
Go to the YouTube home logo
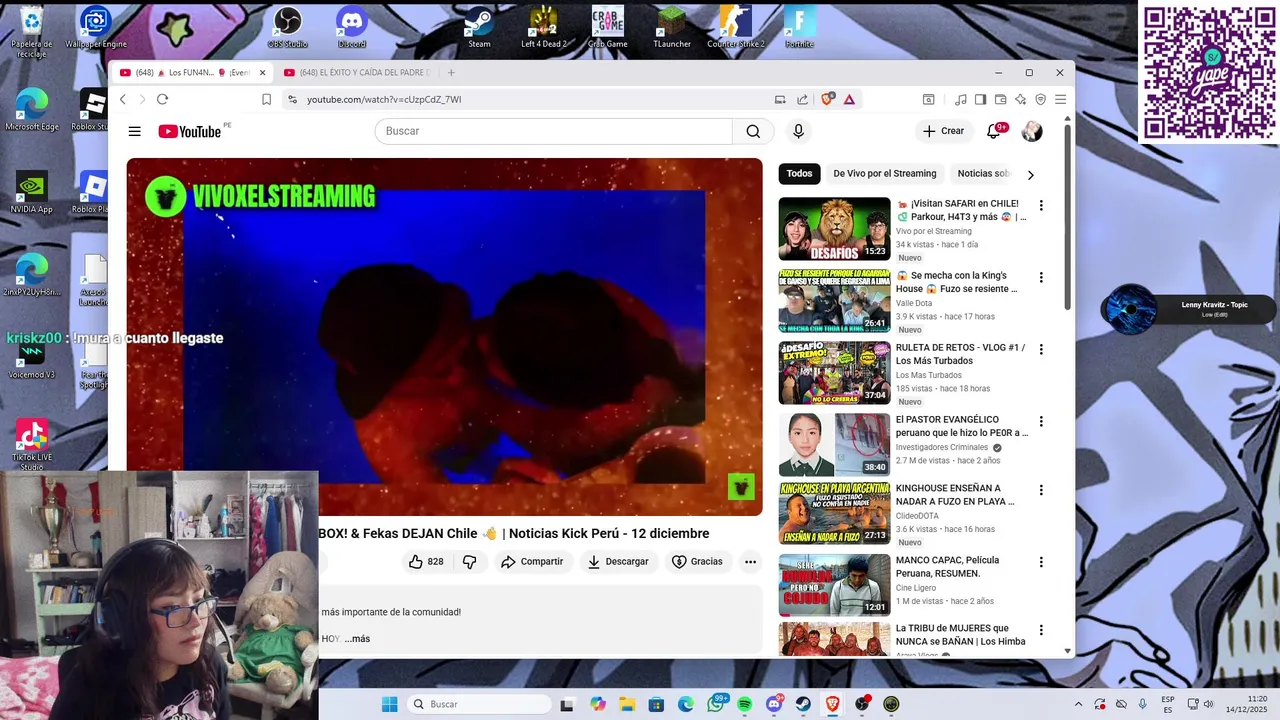(189, 131)
